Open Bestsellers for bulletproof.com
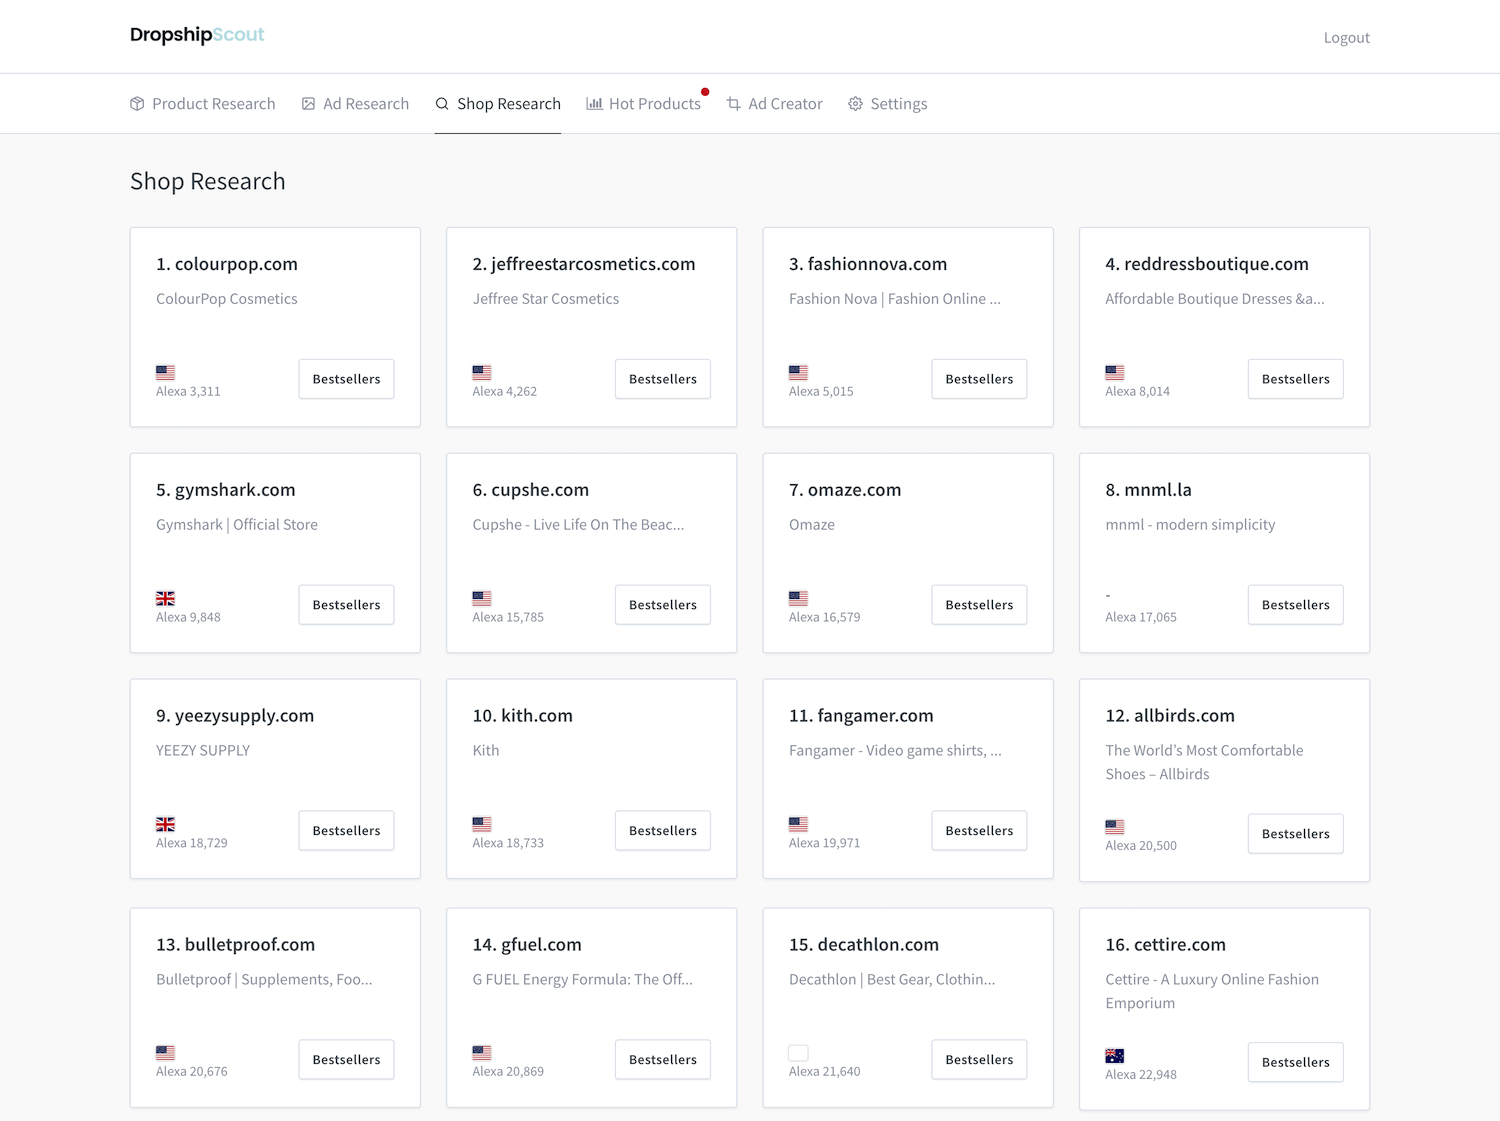 346,1060
